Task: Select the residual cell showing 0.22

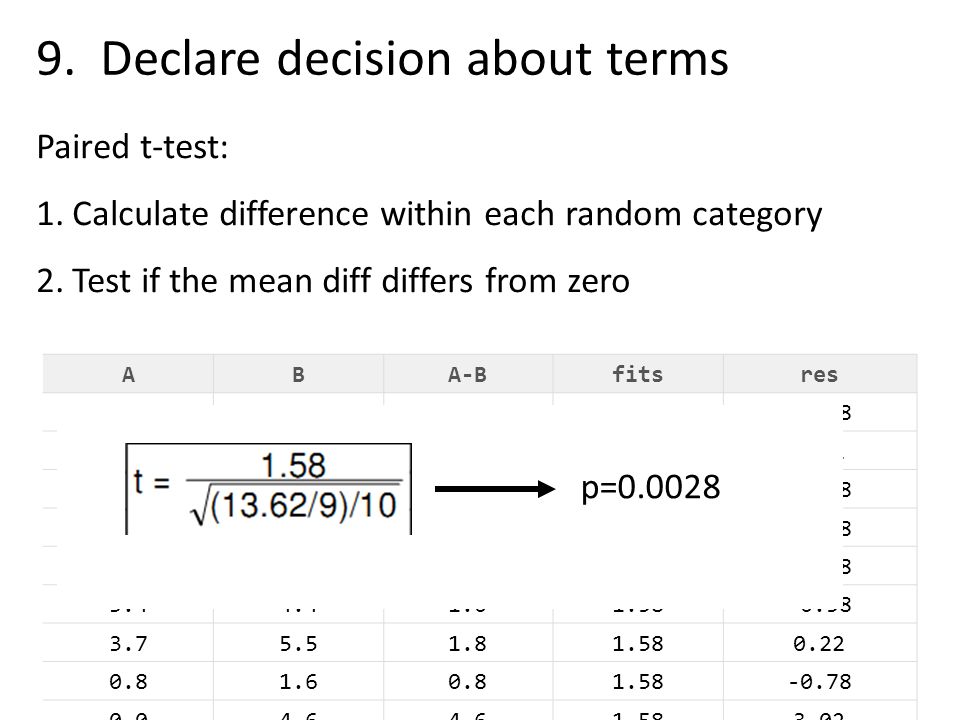Action: click(819, 643)
